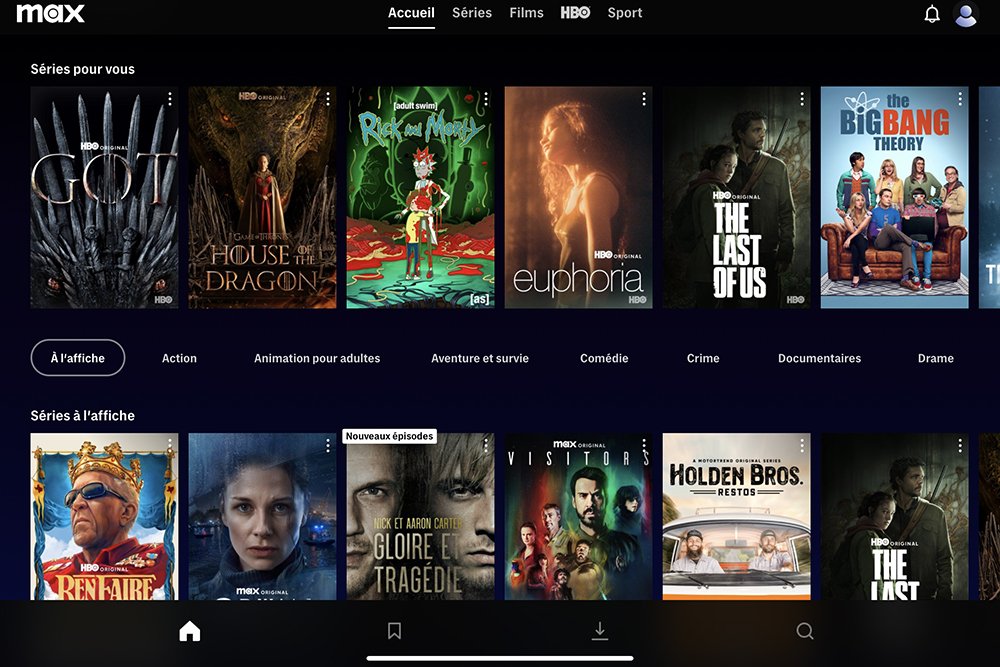
Task: Open The Last of Us poster in Séries à l'affiche
Action: pyautogui.click(x=895, y=517)
